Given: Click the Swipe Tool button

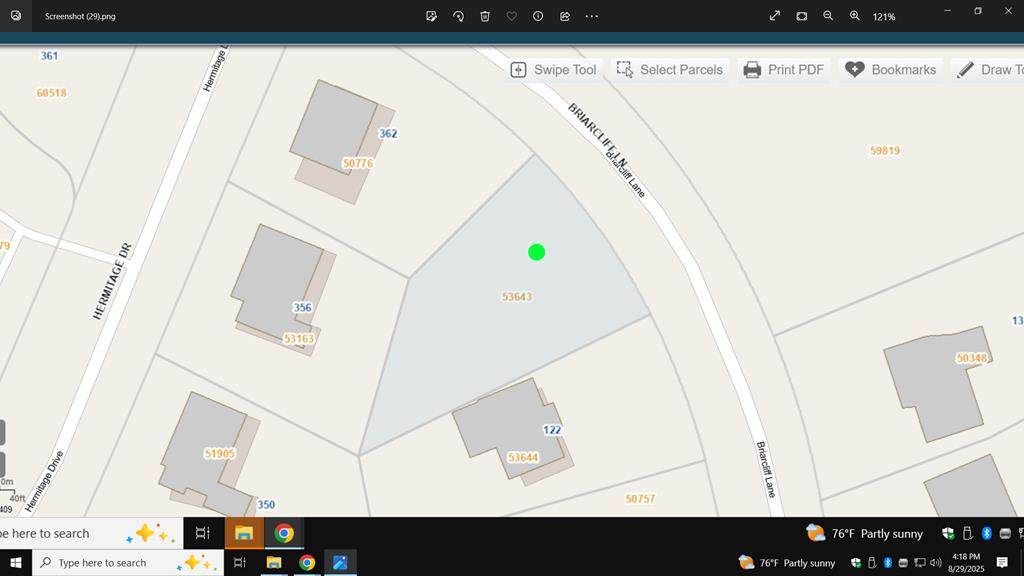Looking at the screenshot, I should pyautogui.click(x=554, y=70).
